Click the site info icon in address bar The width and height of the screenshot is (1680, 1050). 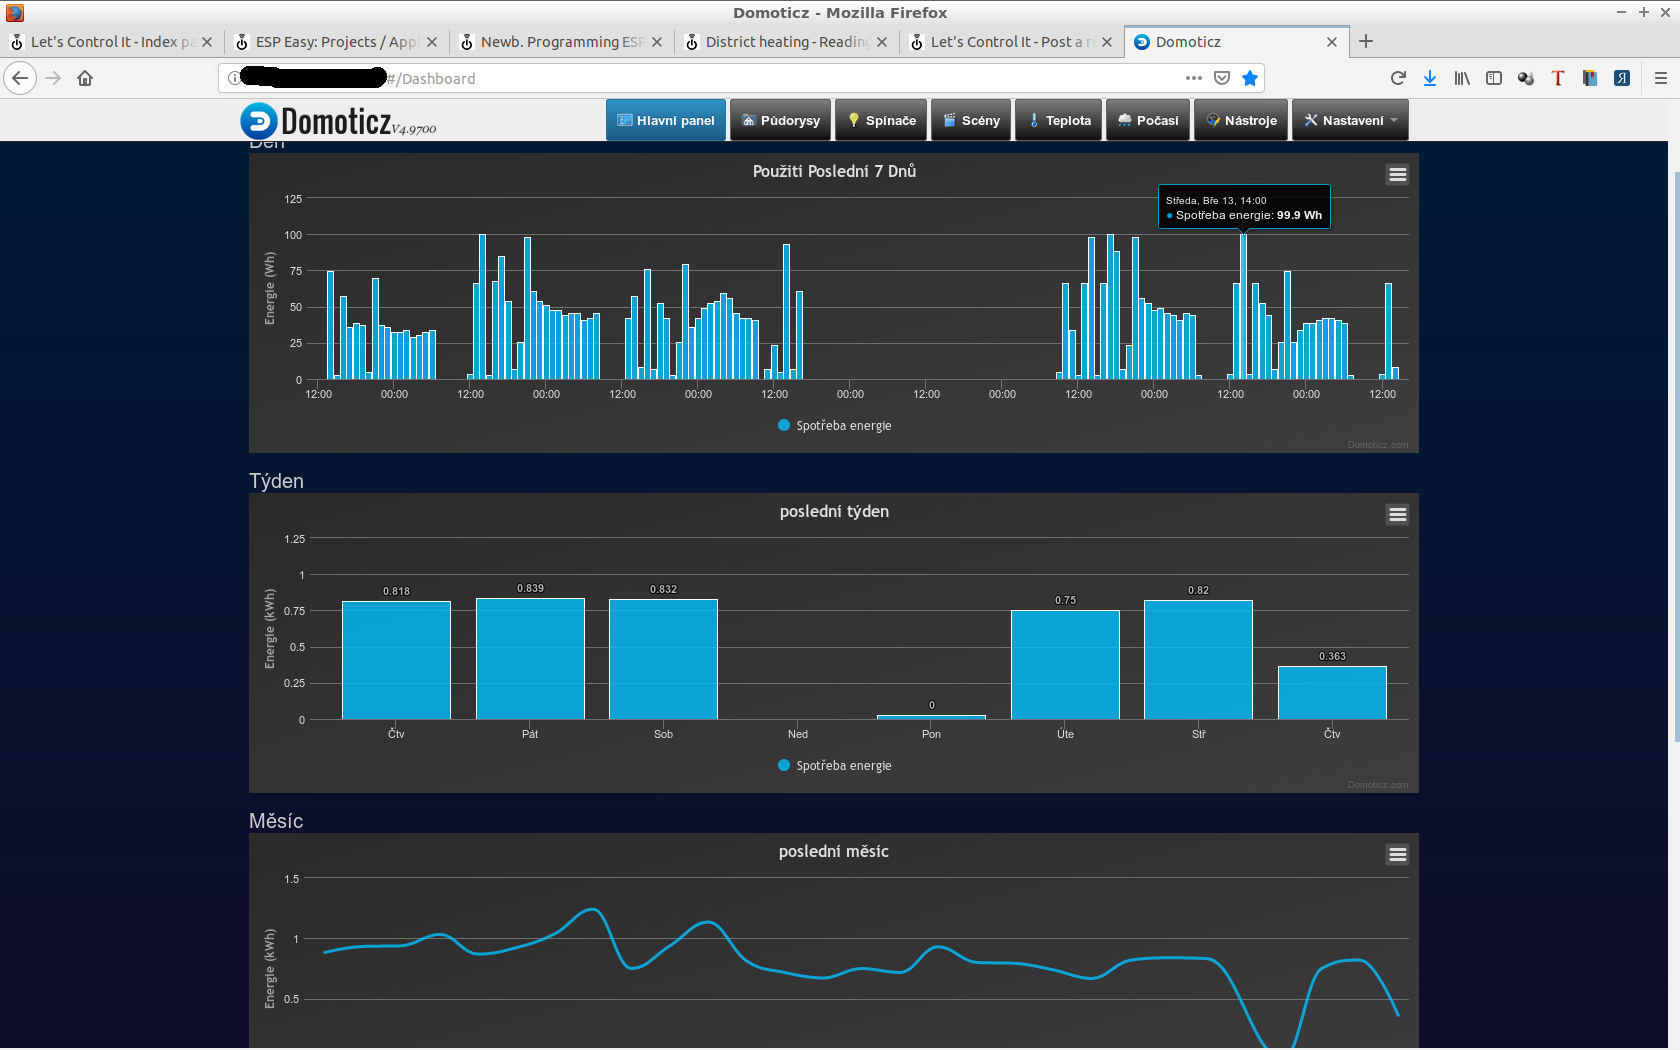[233, 78]
